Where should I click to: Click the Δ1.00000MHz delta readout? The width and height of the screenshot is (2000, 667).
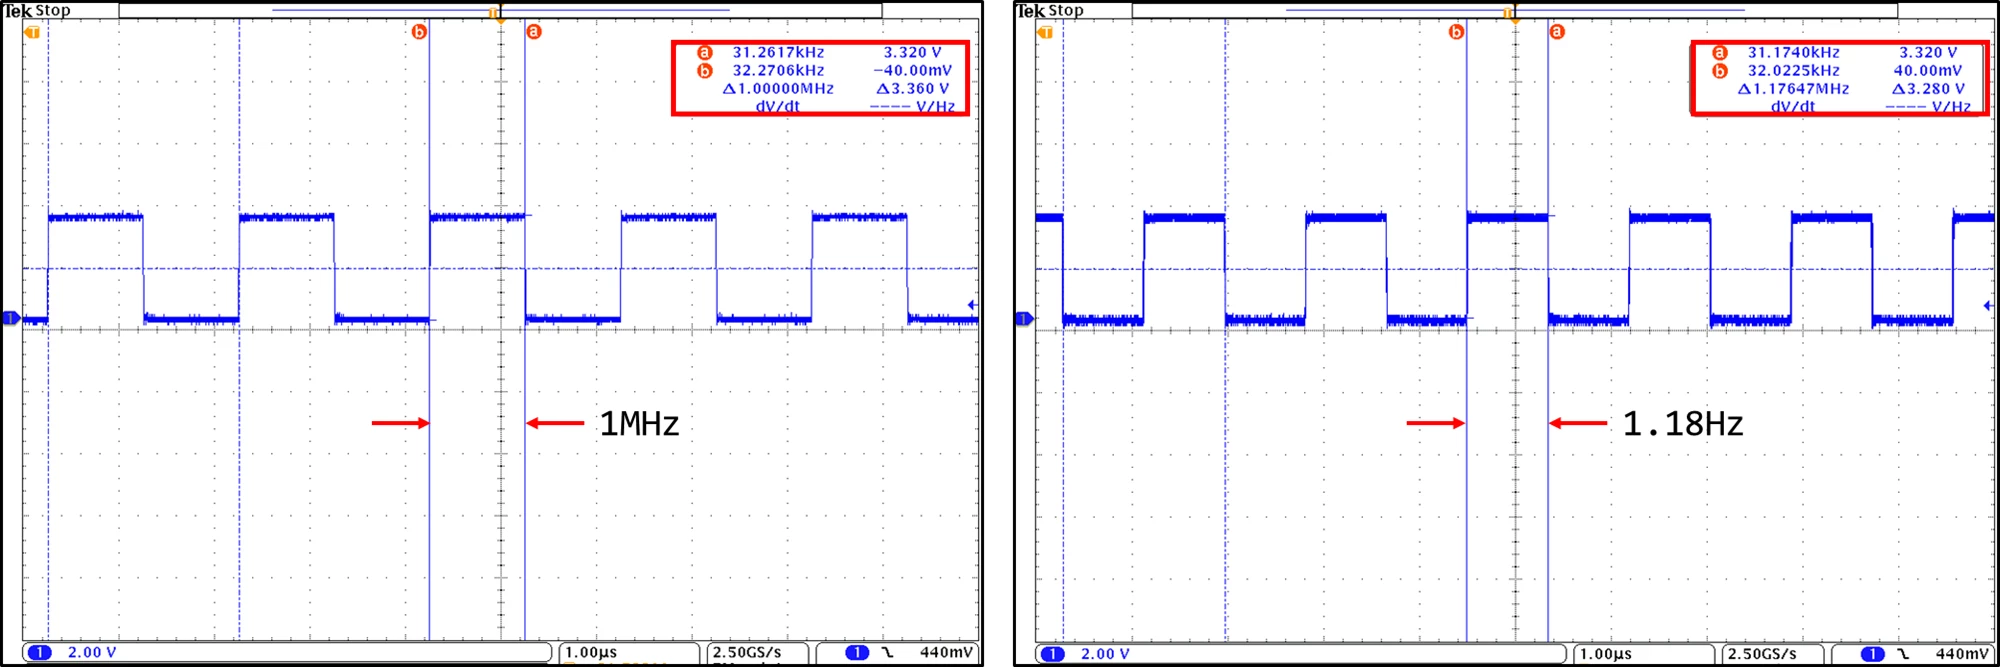tap(778, 89)
